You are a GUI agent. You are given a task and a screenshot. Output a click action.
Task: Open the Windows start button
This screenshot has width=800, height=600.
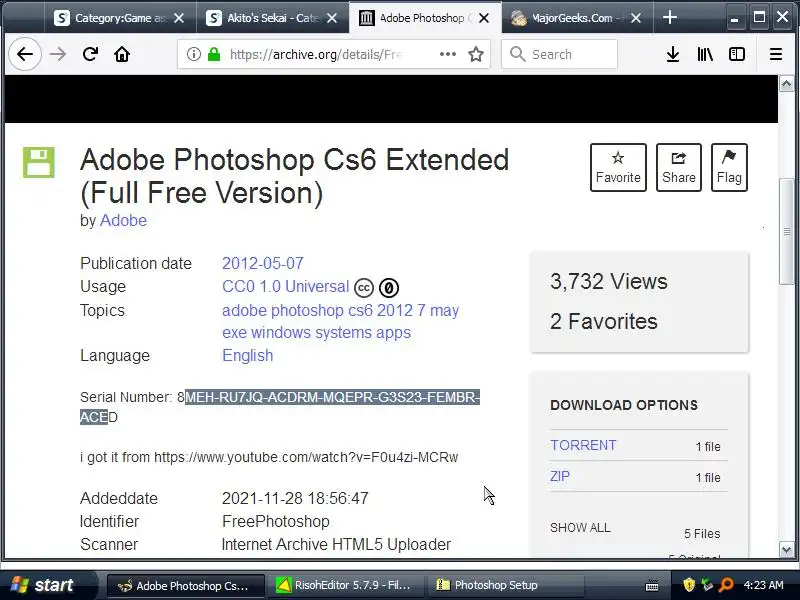tap(47, 585)
